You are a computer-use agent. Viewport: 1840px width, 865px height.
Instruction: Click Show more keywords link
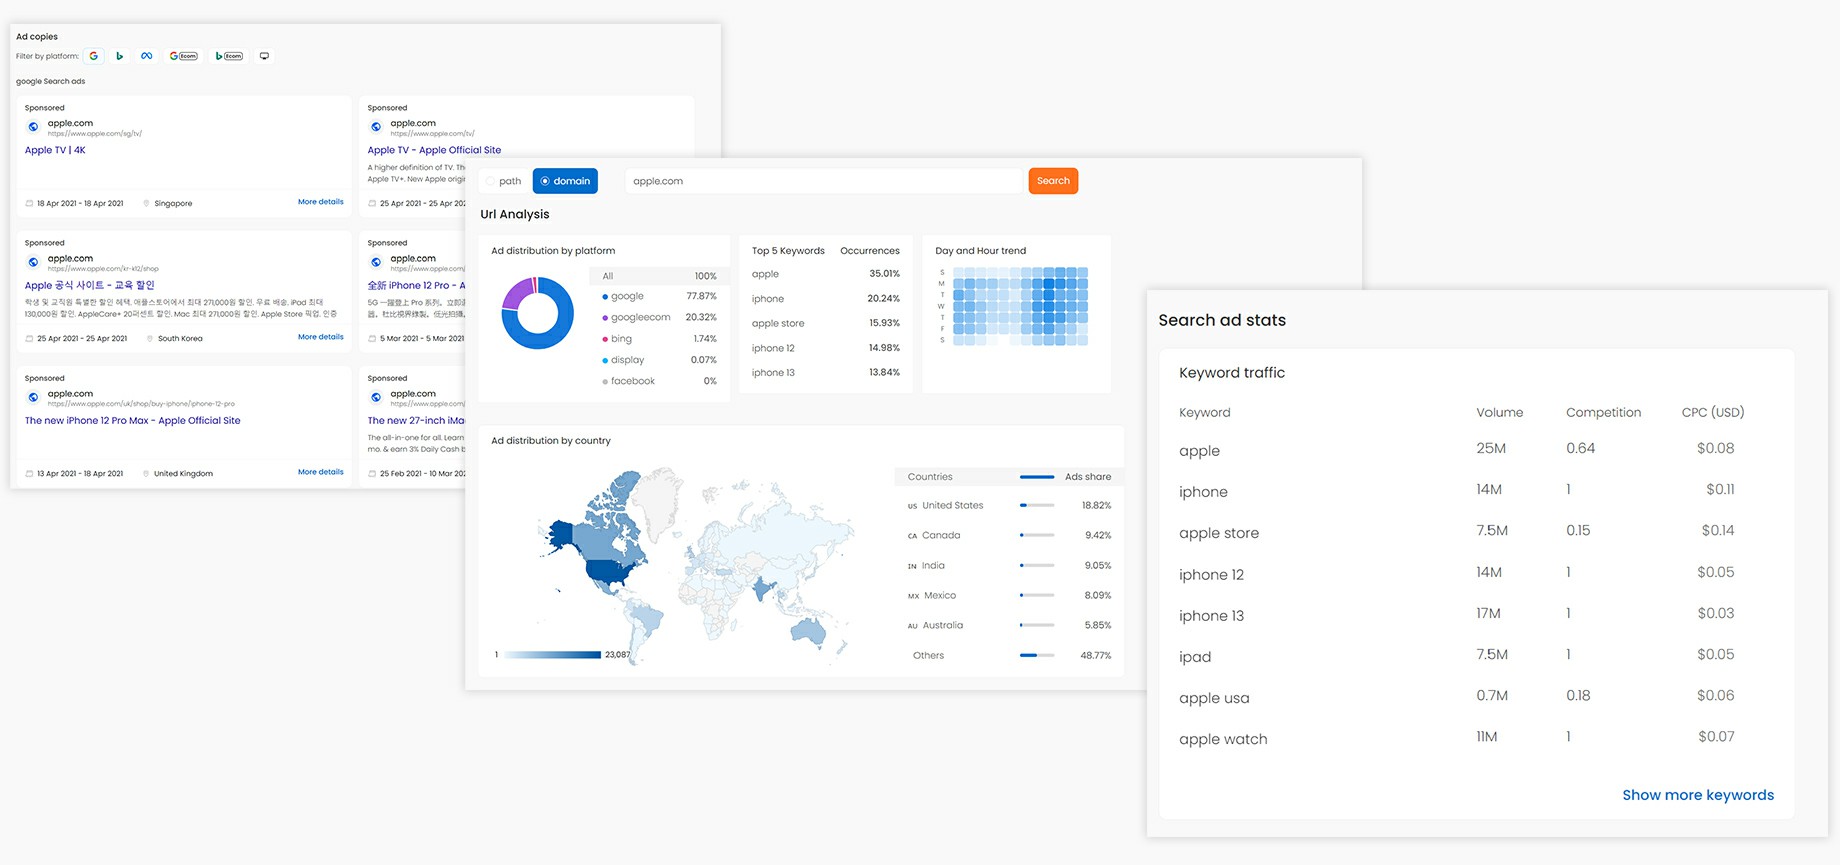(x=1698, y=795)
